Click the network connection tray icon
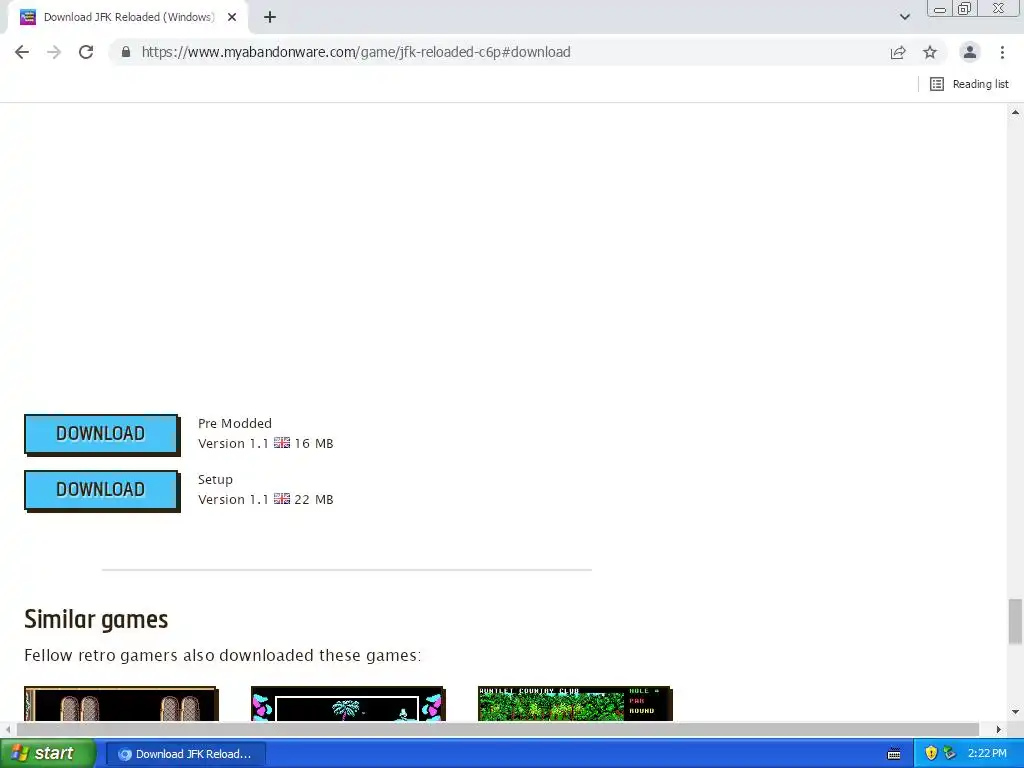The width and height of the screenshot is (1024, 768). pyautogui.click(x=949, y=754)
